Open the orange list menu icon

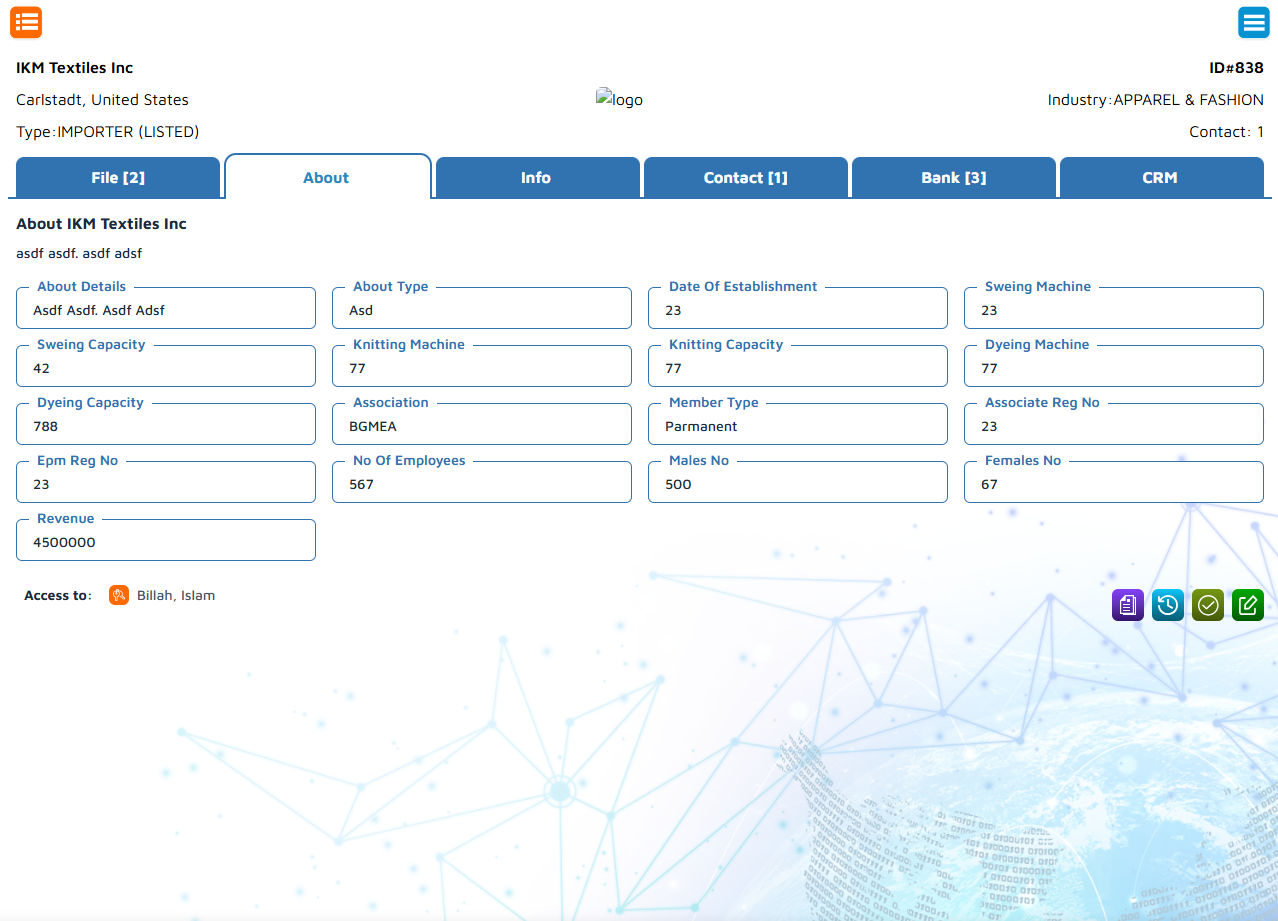pyautogui.click(x=26, y=22)
